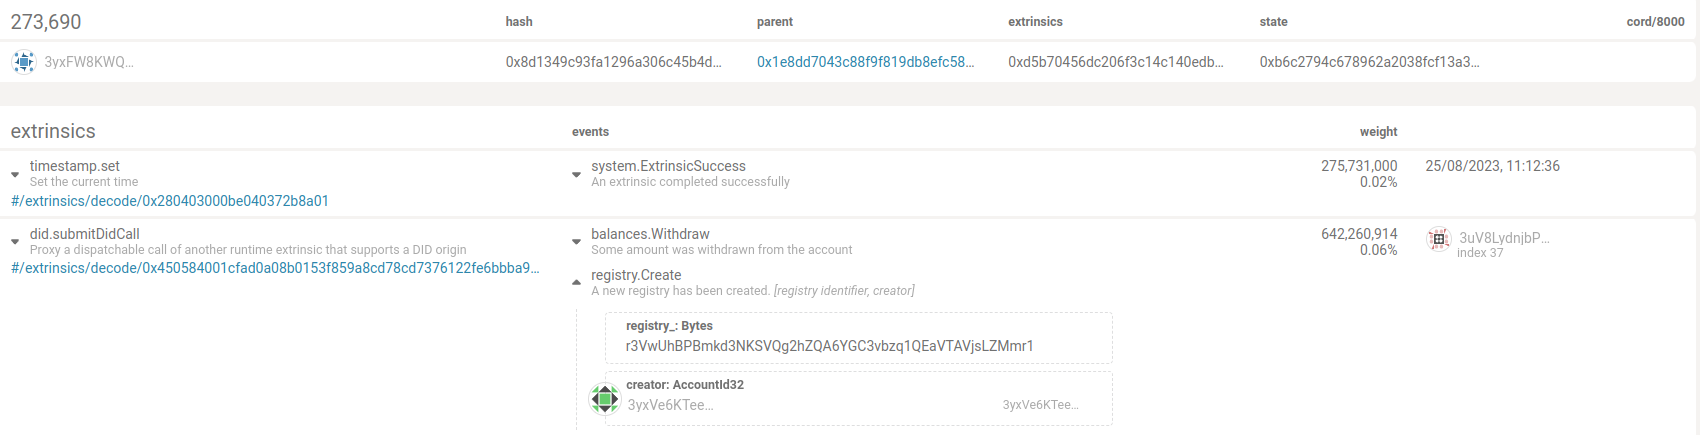Click the signer identicon beside 3uV8LydnjbP
Image resolution: width=1700 pixels, height=435 pixels.
[x=1438, y=239]
